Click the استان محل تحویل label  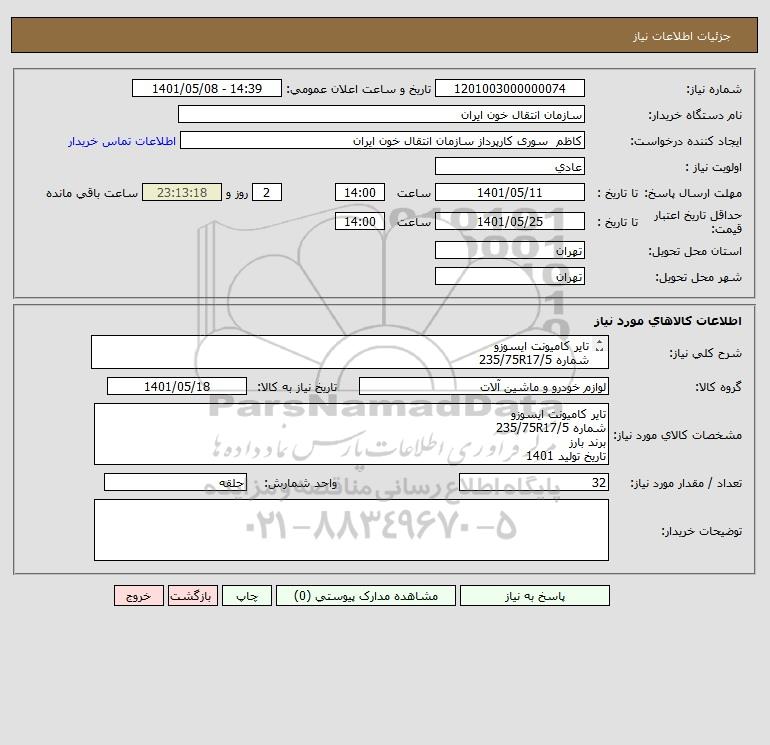point(695,251)
